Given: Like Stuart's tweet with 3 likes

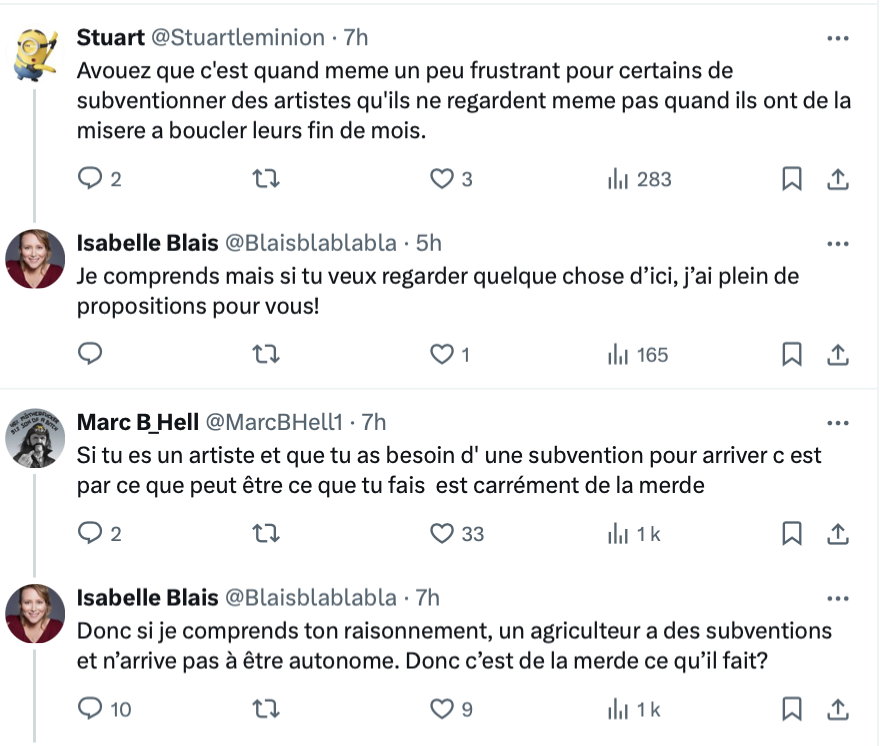Looking at the screenshot, I should point(451,179).
